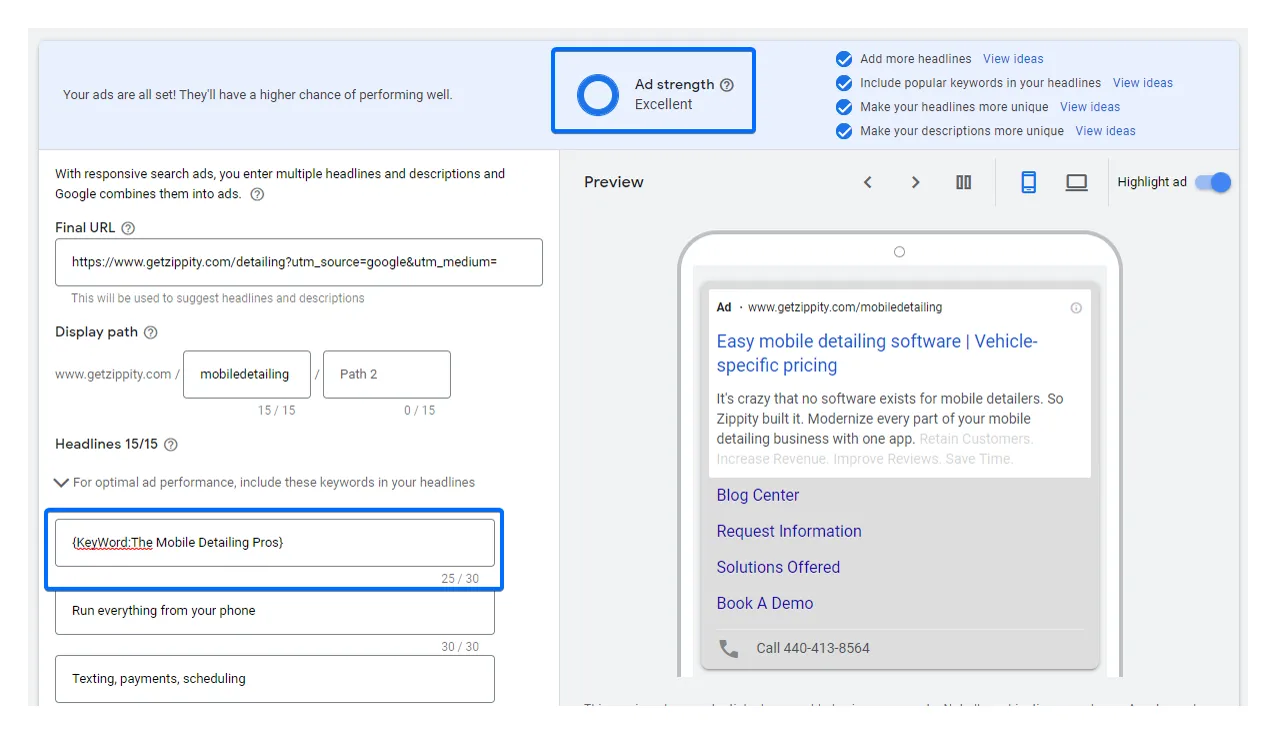Image resolution: width=1276 pixels, height=734 pixels.
Task: Click the side-by-side columns preview icon
Action: click(x=964, y=182)
